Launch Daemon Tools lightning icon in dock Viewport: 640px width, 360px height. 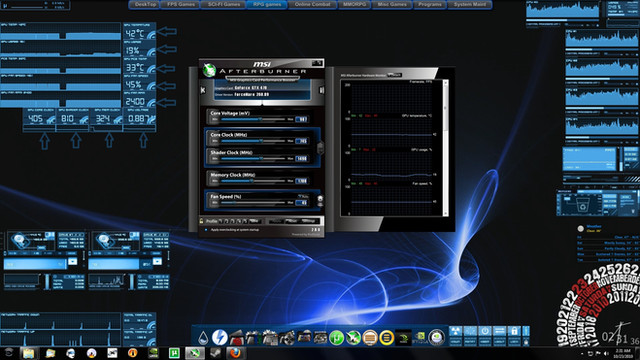(x=220, y=338)
